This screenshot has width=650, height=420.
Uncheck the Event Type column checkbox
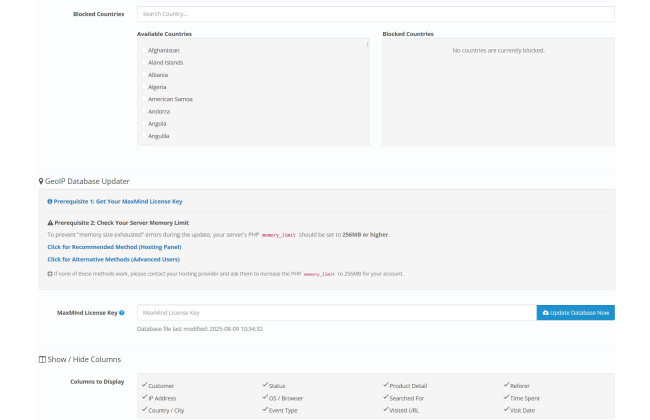click(x=265, y=409)
